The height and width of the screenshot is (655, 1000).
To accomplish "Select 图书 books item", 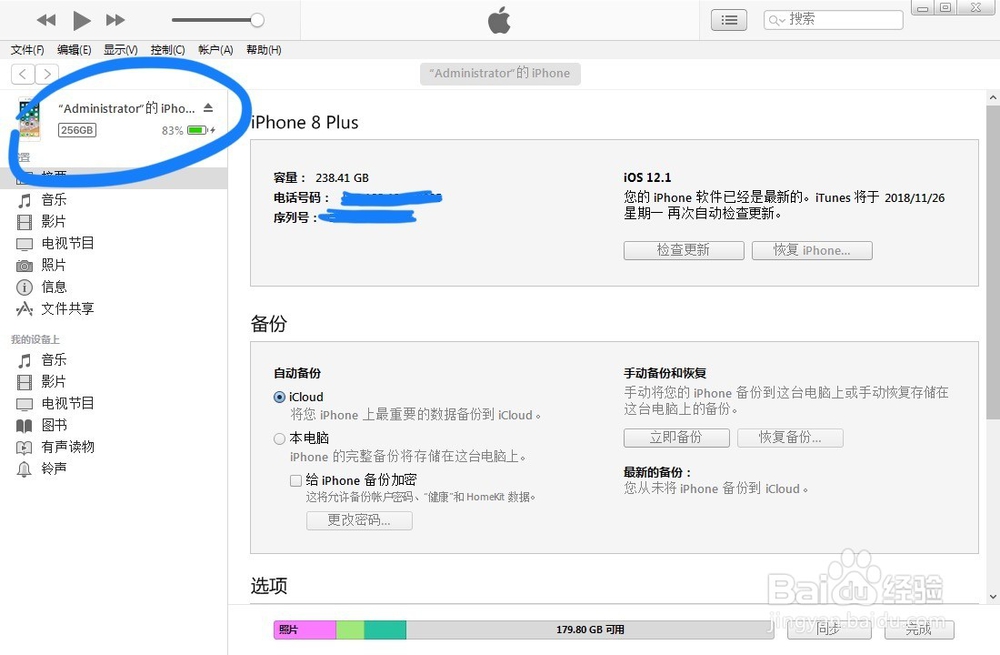I will pos(54,425).
